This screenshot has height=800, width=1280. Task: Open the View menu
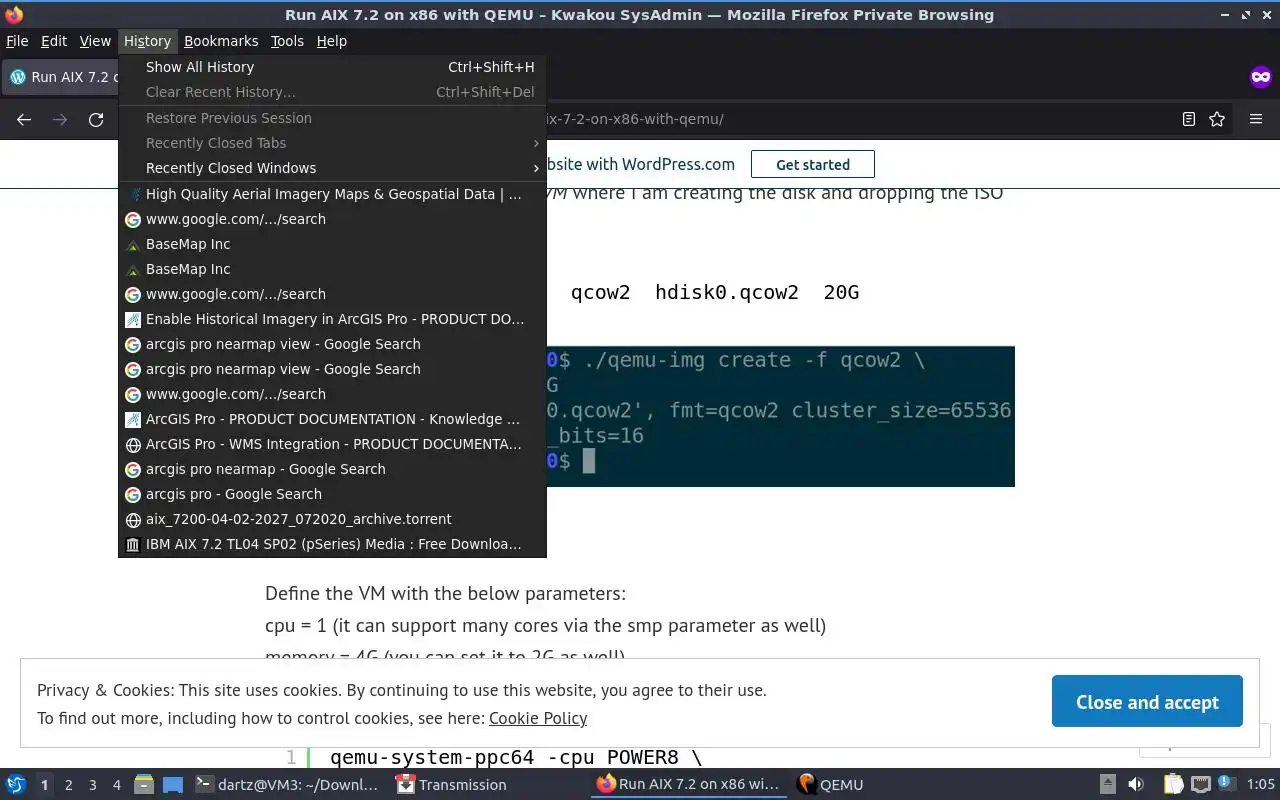(x=95, y=41)
